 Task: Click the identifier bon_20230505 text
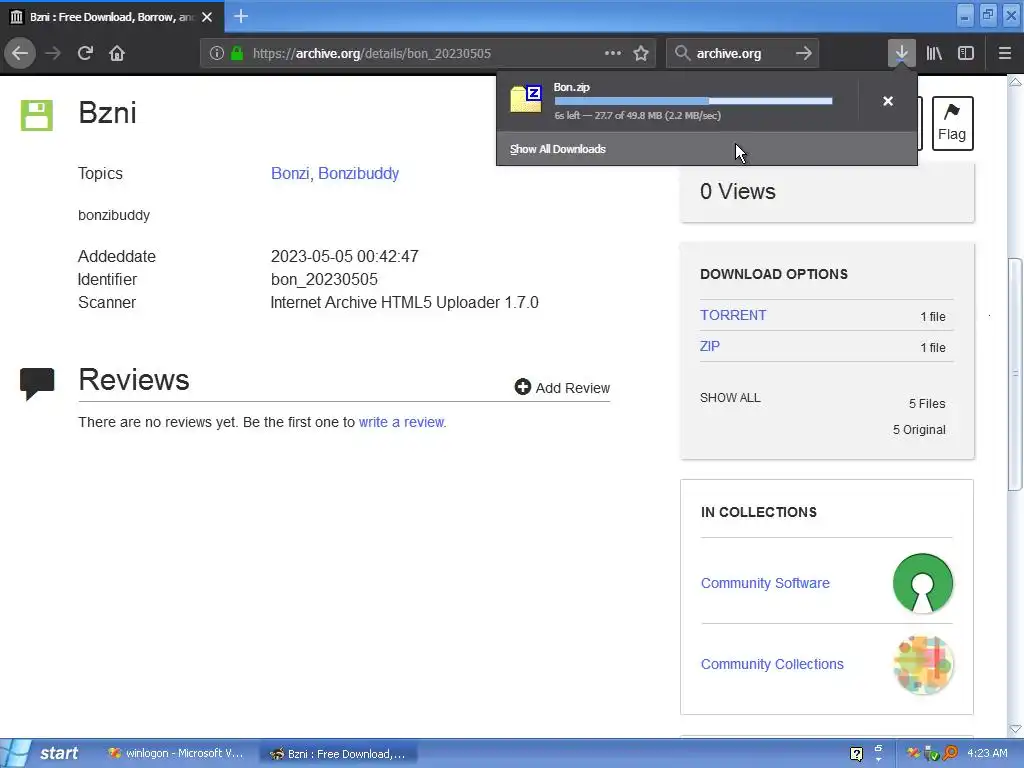pos(324,280)
